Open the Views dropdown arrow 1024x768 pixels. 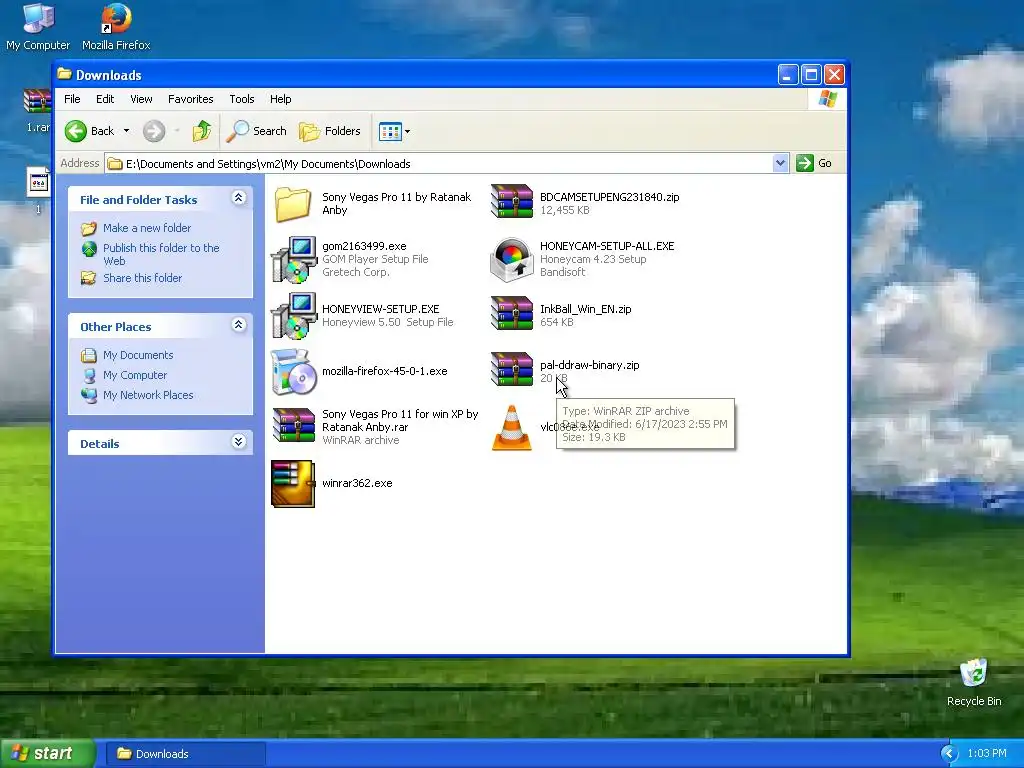point(408,131)
